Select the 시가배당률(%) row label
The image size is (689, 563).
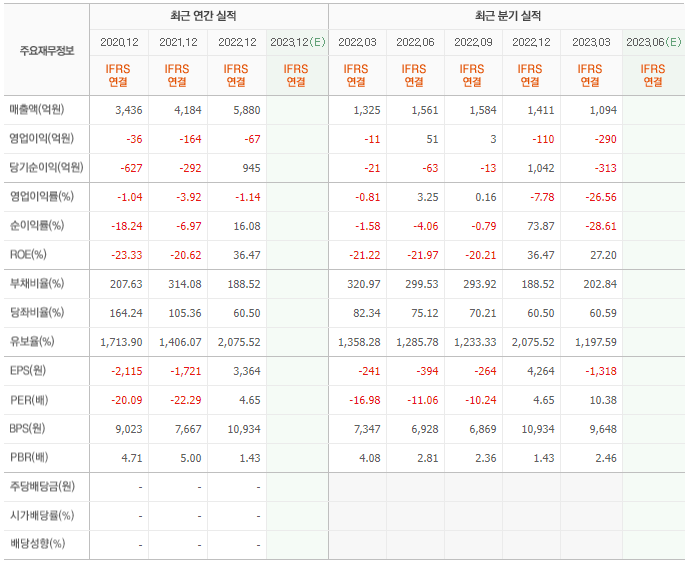point(42,516)
